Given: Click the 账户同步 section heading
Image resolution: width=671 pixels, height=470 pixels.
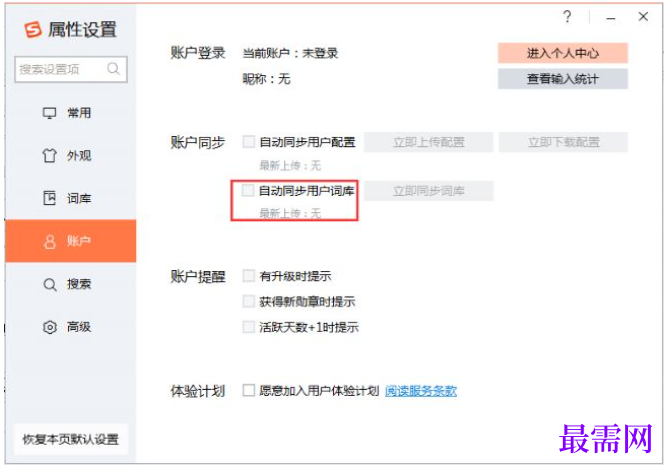Looking at the screenshot, I should click(198, 142).
